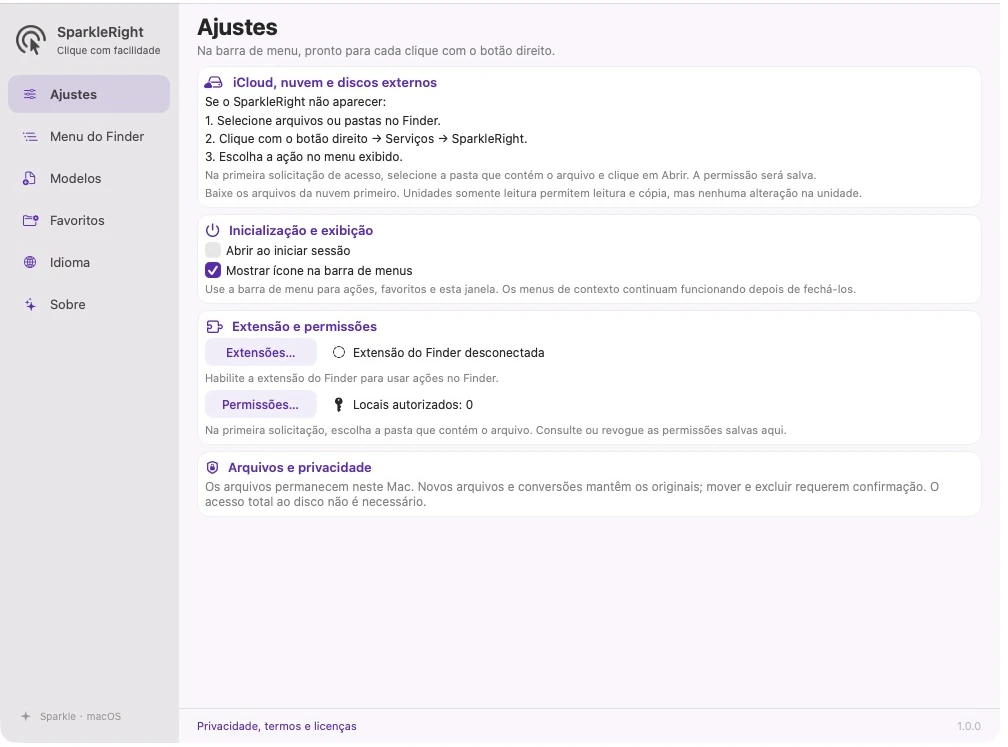
Task: Click the globe icon beside Idioma
Action: coord(30,262)
